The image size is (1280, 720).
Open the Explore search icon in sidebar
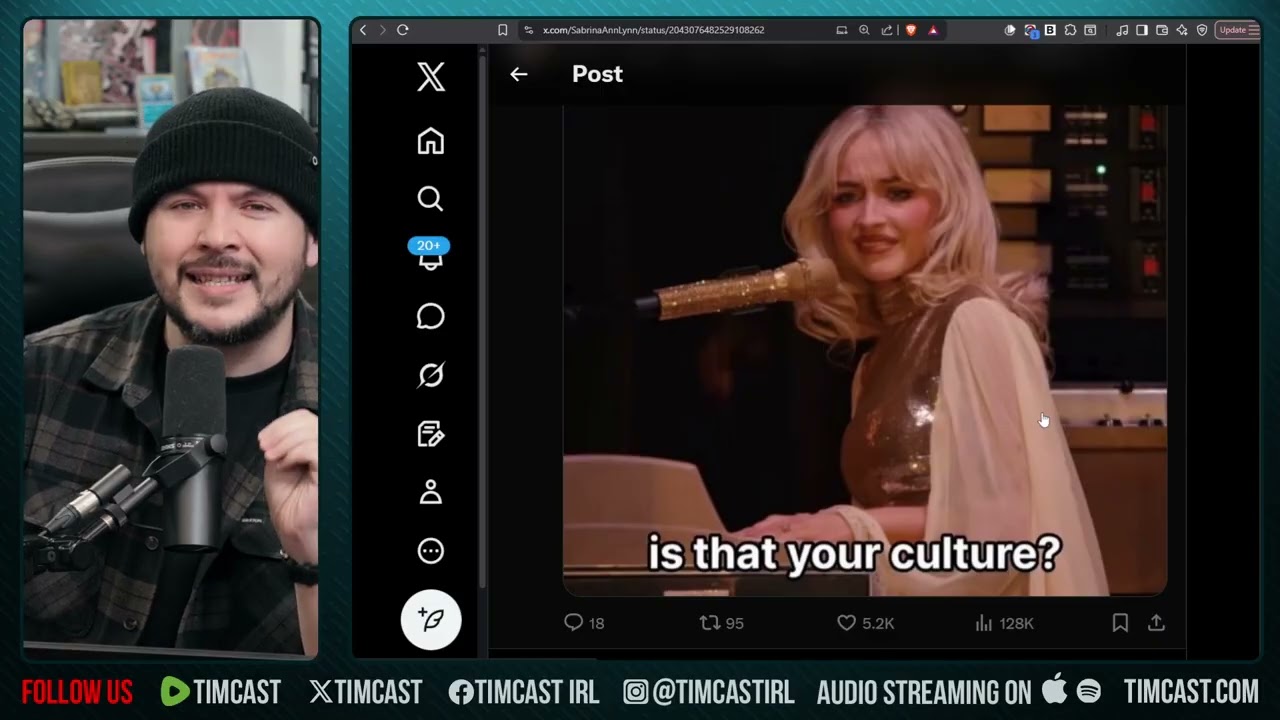430,199
